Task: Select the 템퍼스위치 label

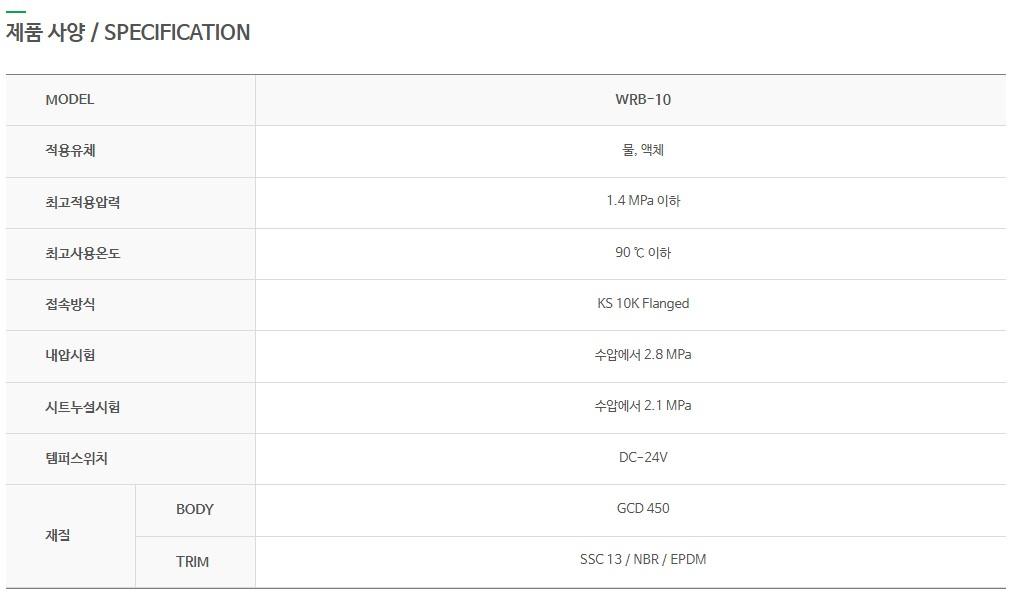Action: coord(76,458)
